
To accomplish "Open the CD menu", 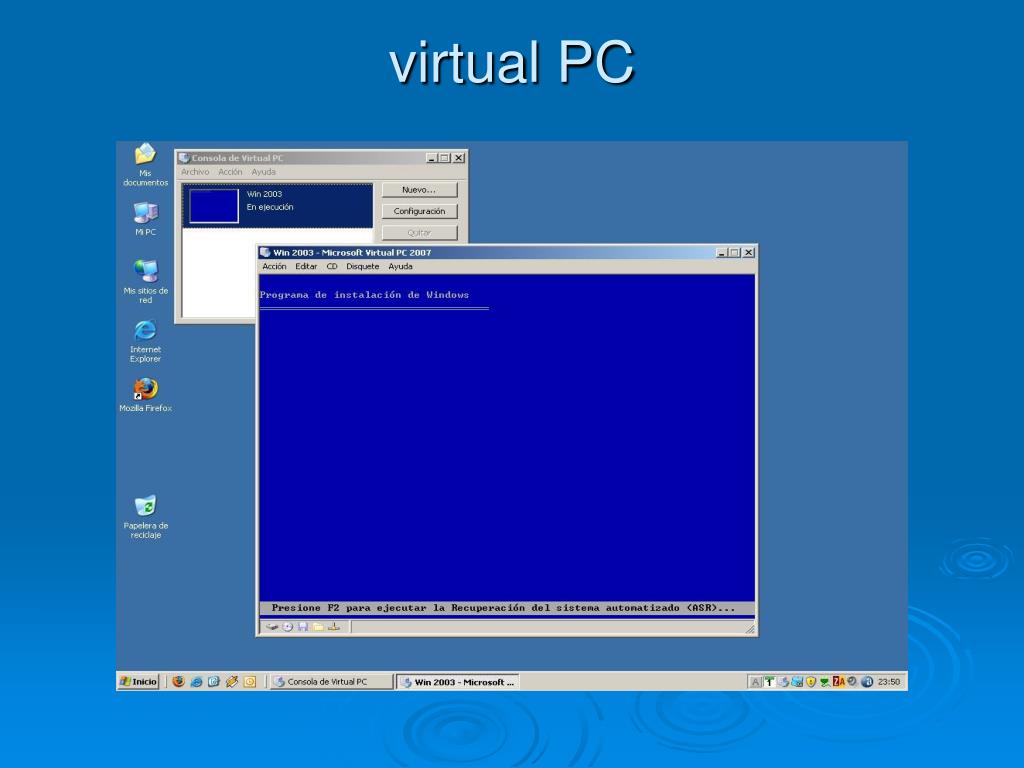I will coord(332,266).
